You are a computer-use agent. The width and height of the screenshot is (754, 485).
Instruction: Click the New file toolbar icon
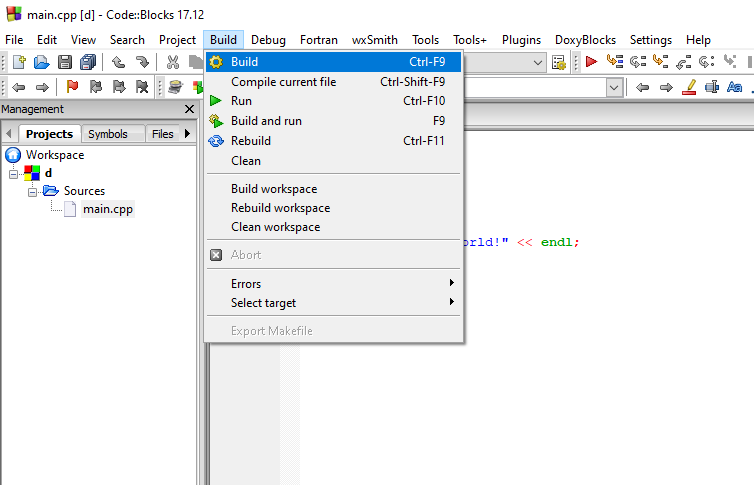tap(19, 62)
